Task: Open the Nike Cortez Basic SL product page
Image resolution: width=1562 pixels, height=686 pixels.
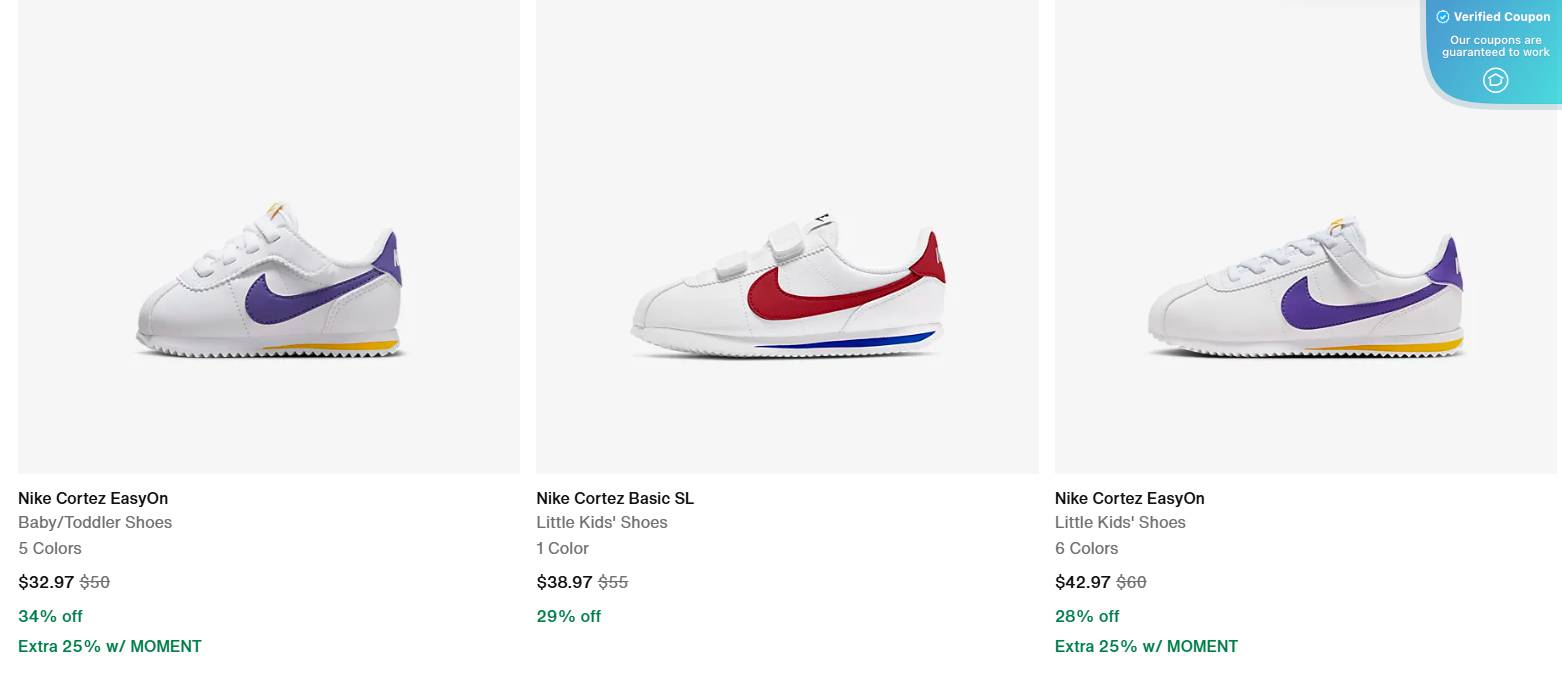Action: coord(614,498)
